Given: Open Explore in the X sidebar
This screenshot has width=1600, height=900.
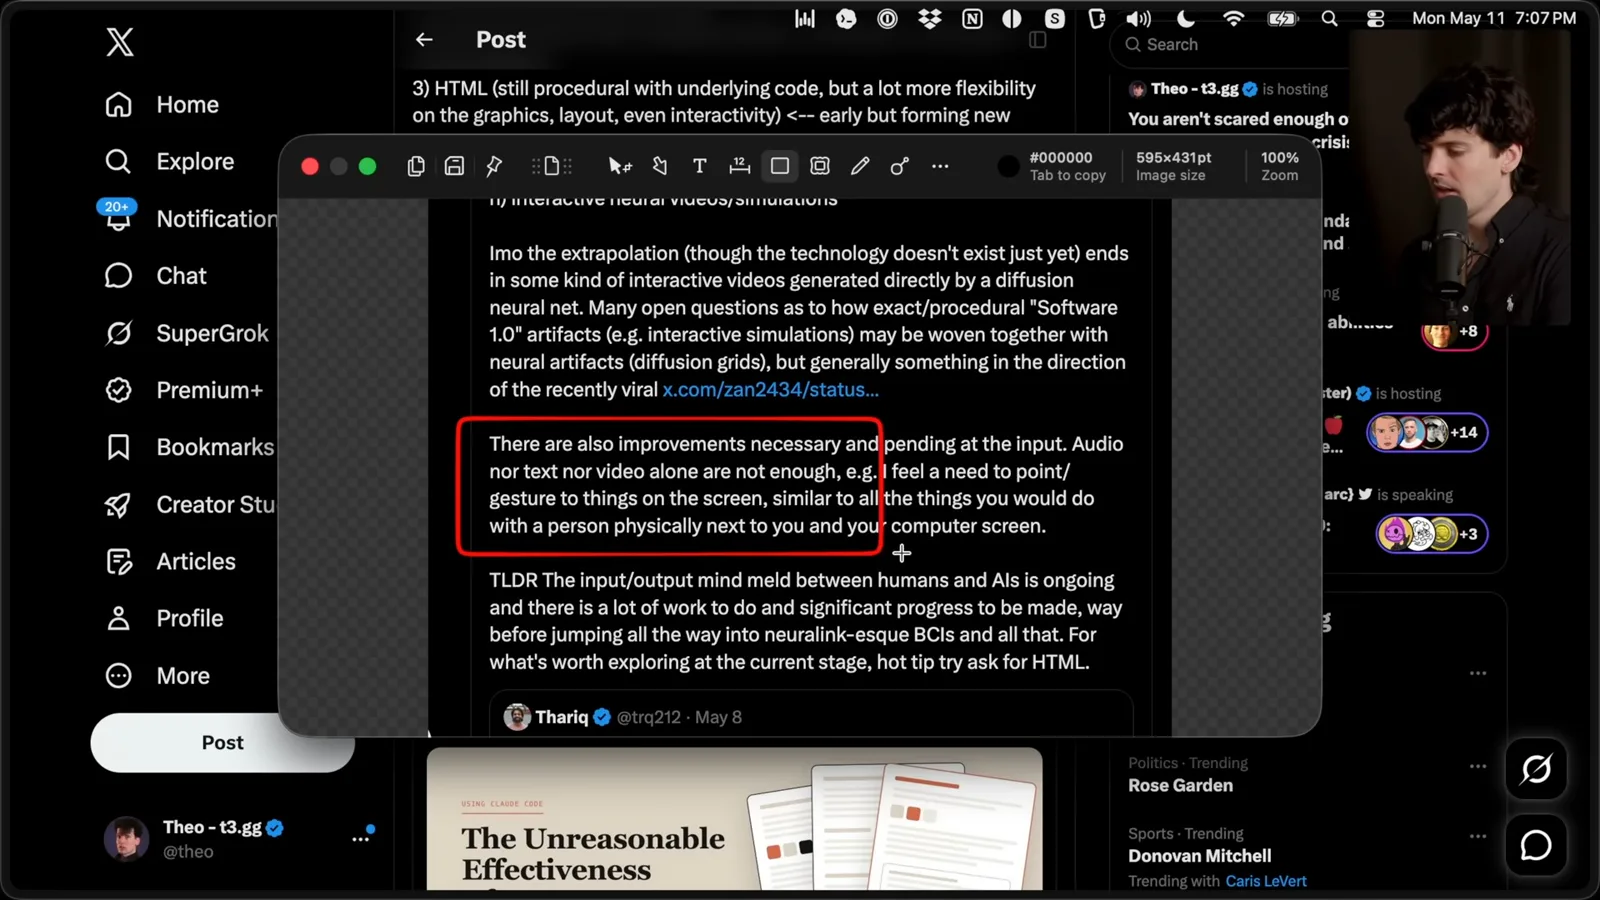Looking at the screenshot, I should 170,162.
